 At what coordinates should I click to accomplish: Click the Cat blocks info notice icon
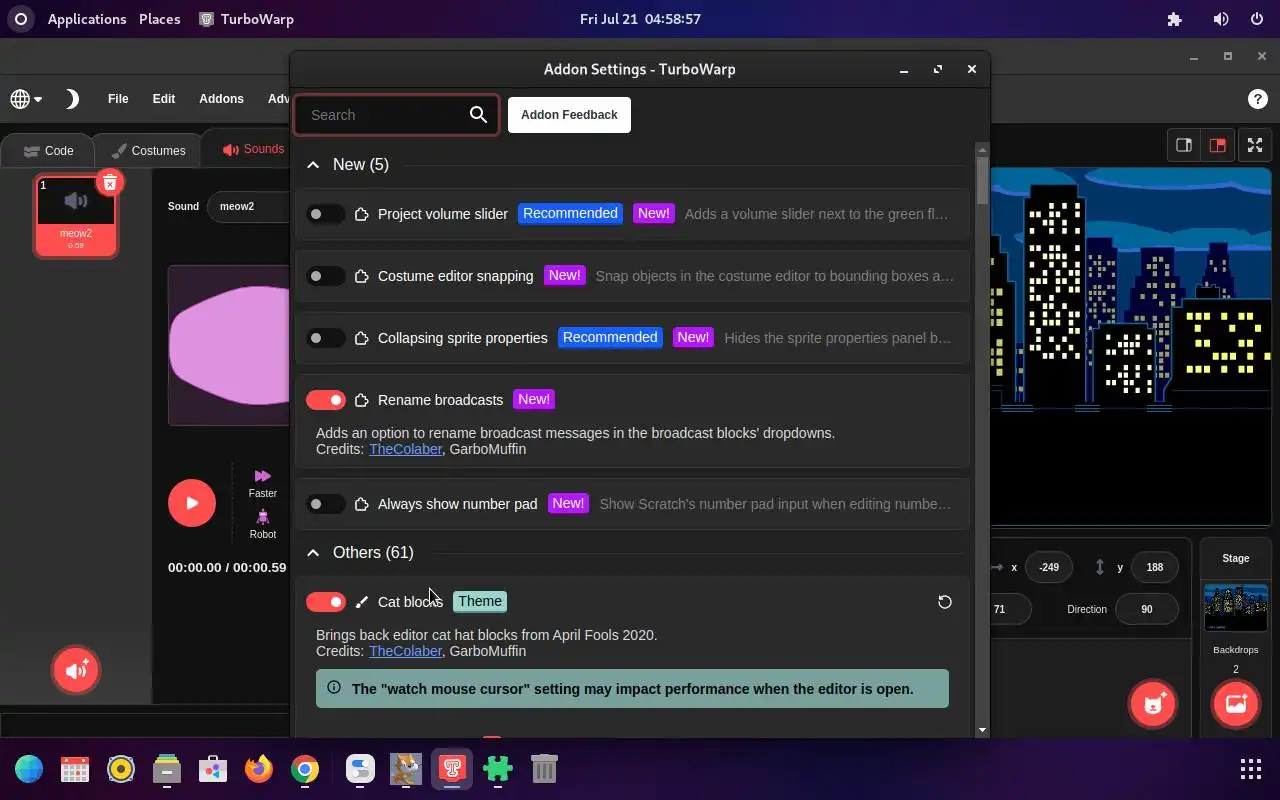click(334, 688)
